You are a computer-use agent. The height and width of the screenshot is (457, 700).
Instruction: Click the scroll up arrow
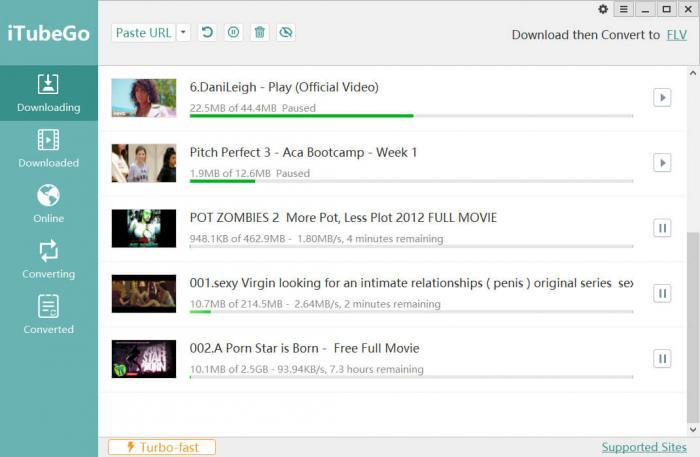pos(693,73)
